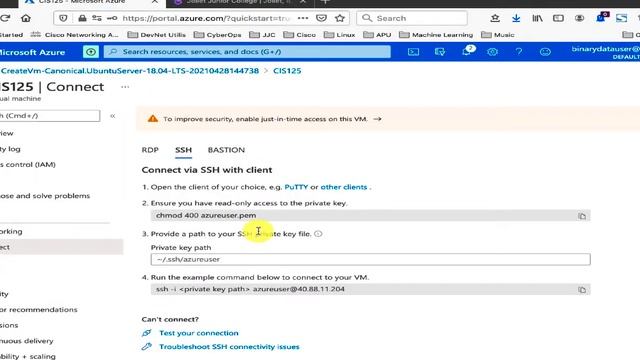Click Azure preview features icon

91,52
